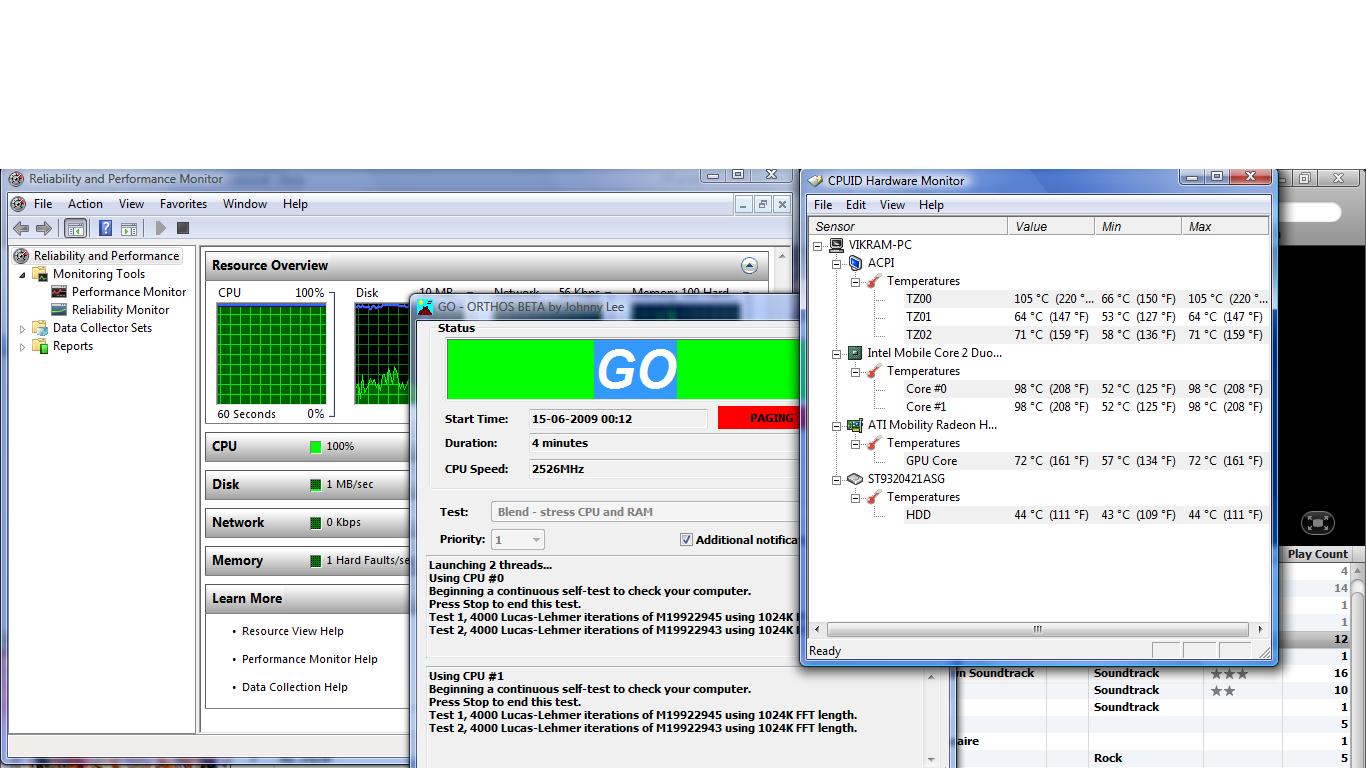This screenshot has height=768, width=1366.
Task: Toggle the Show/Hide Action Pane toolbar icon
Action: click(129, 229)
